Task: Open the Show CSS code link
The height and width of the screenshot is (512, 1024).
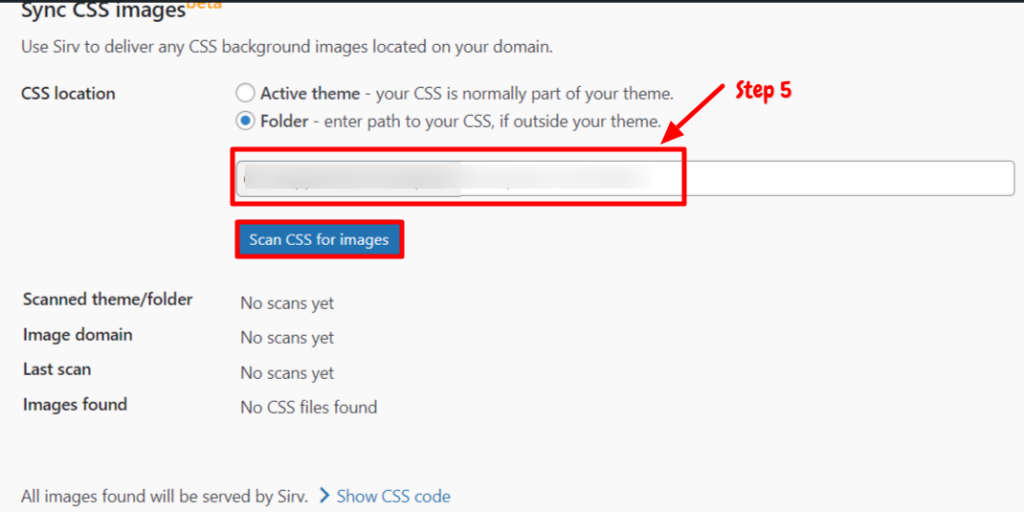Action: coord(393,496)
